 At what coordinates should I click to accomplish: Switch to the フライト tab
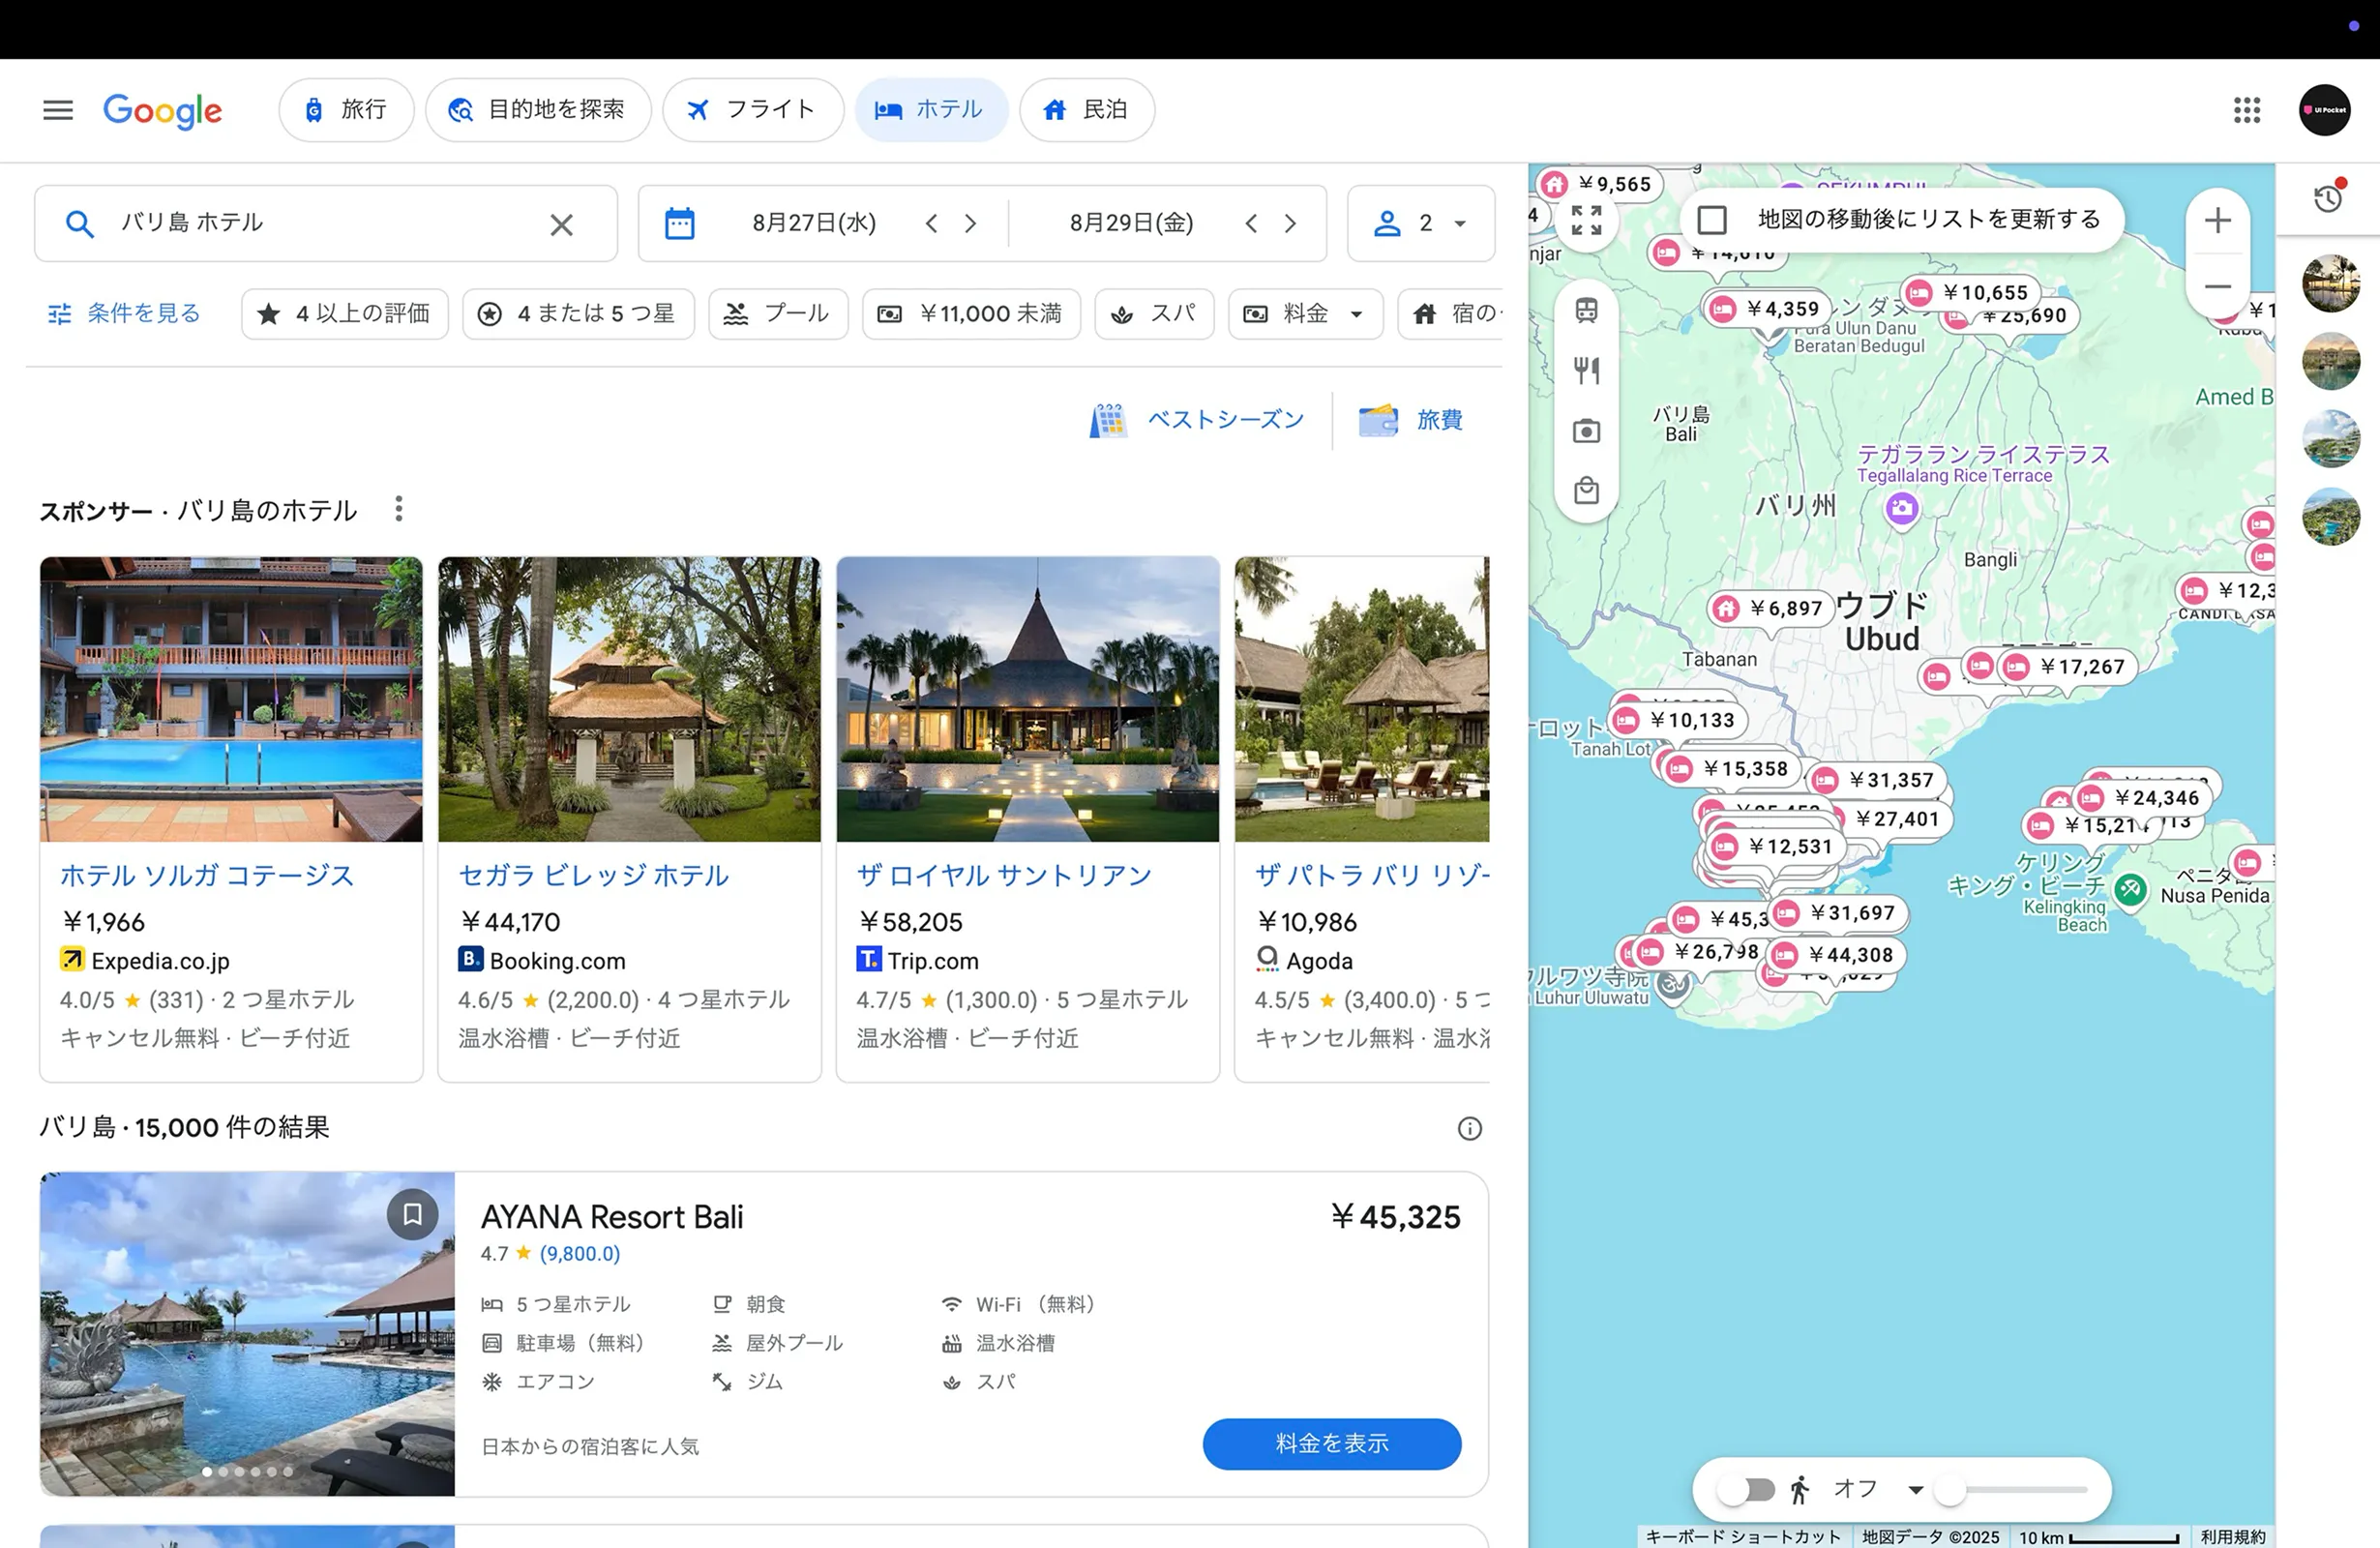(x=753, y=110)
